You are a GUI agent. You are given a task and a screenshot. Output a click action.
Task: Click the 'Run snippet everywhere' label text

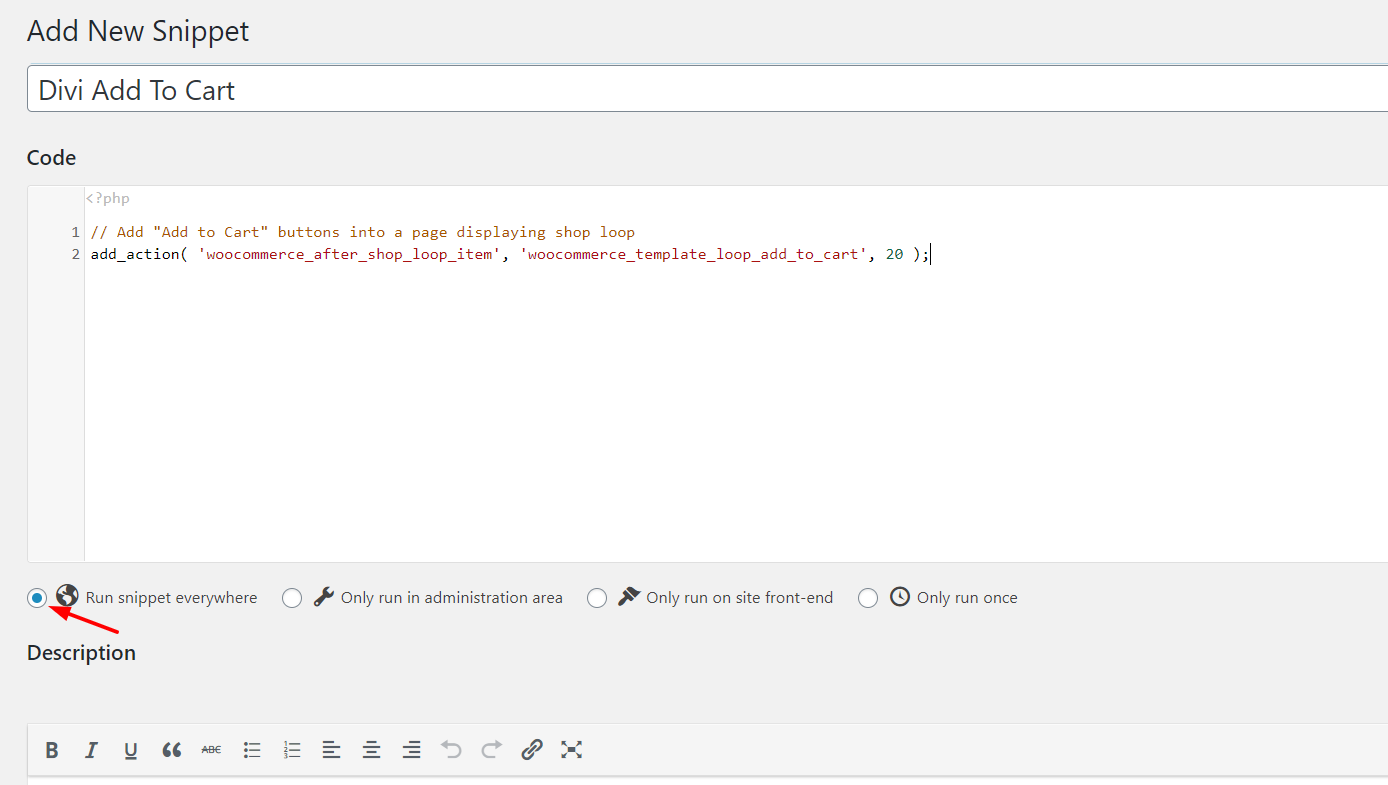[171, 598]
